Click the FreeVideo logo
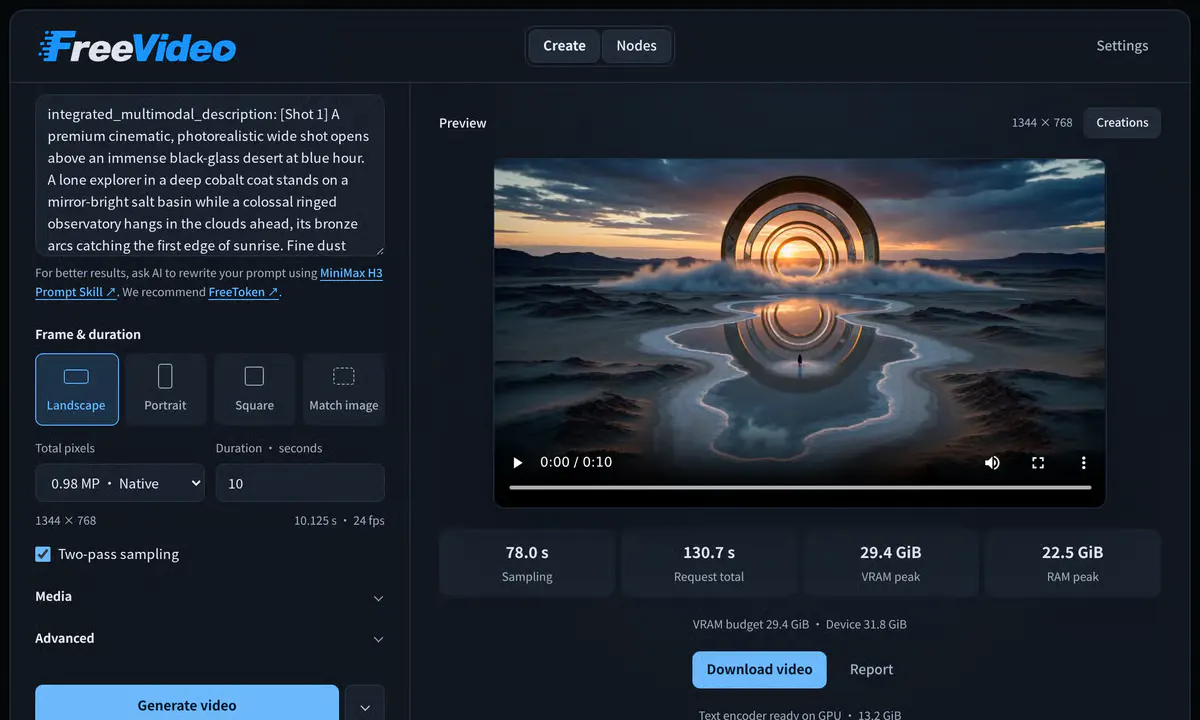 tap(137, 46)
